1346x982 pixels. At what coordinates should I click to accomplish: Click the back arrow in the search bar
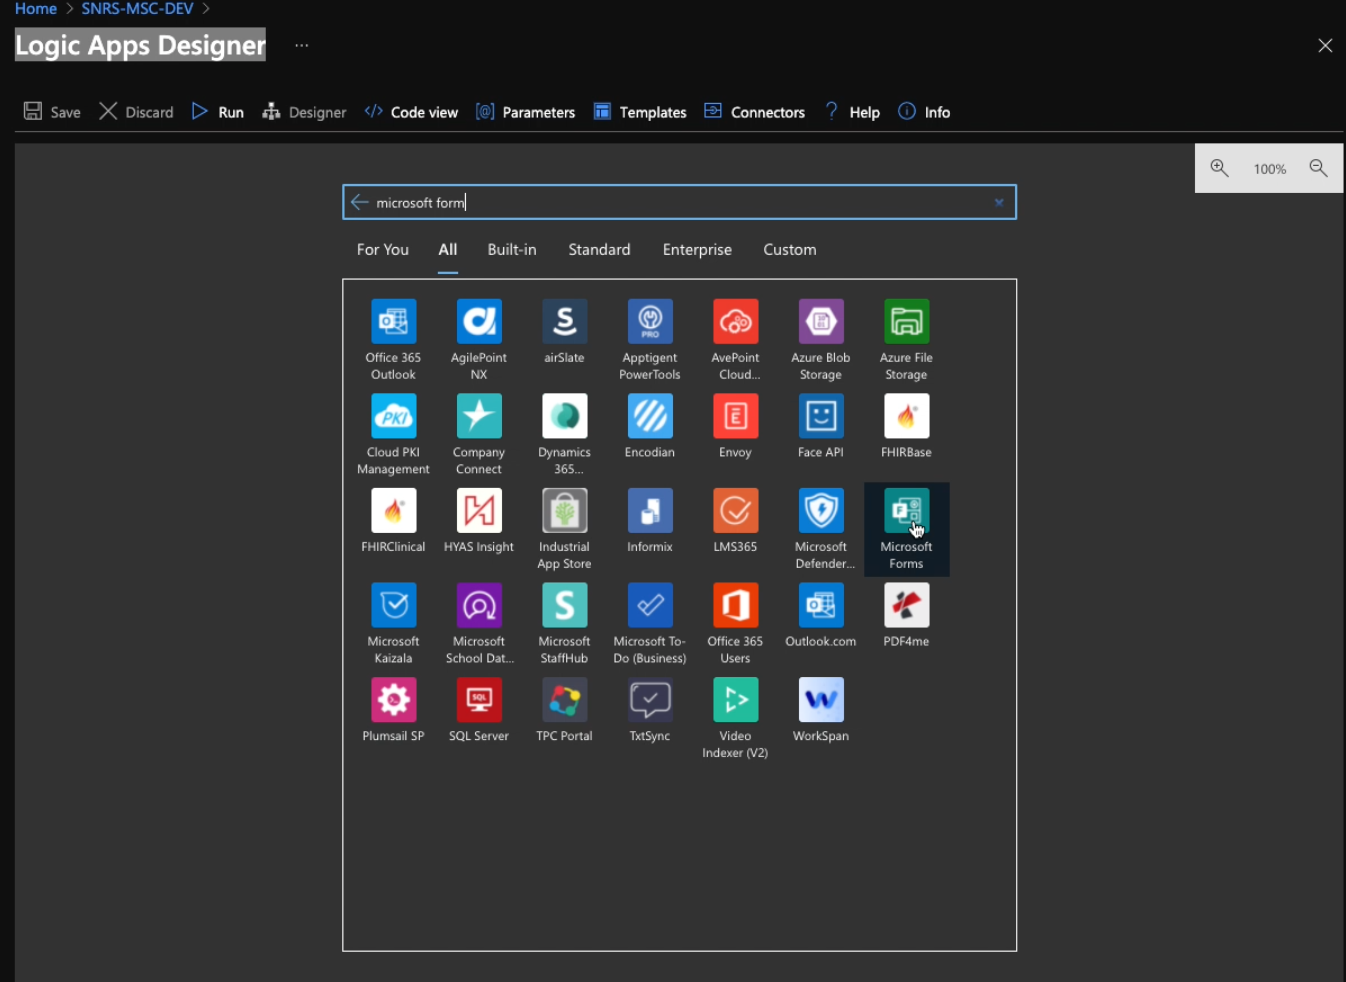click(x=360, y=202)
